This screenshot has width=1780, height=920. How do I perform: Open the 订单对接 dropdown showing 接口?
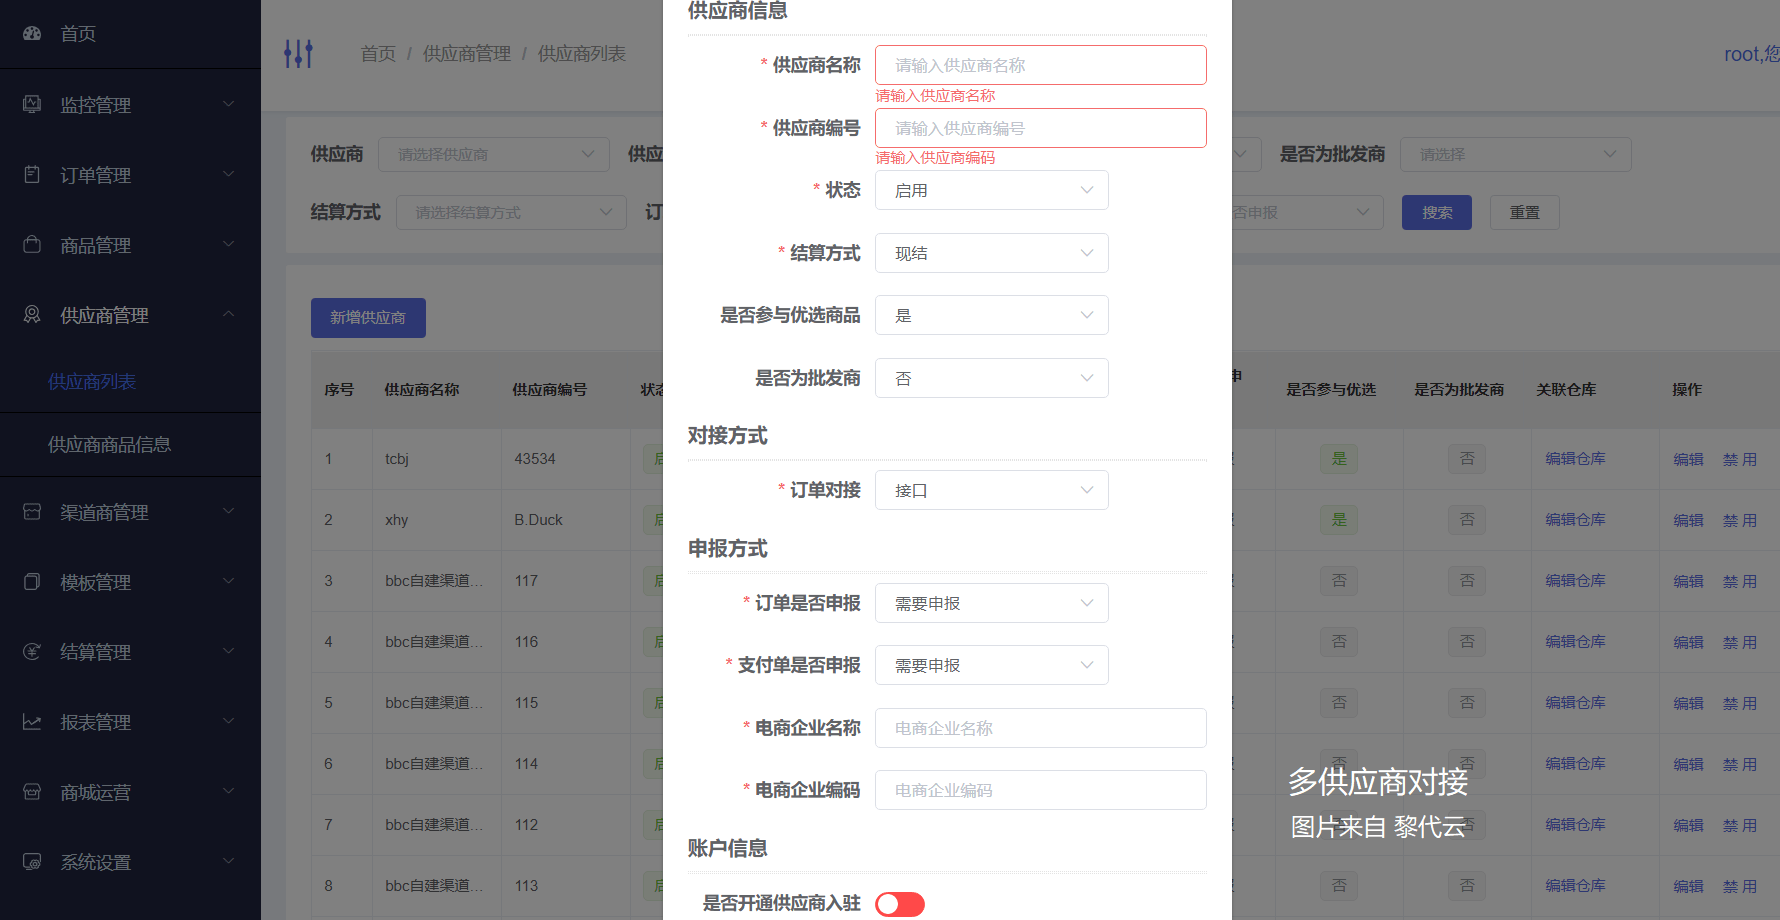point(991,490)
